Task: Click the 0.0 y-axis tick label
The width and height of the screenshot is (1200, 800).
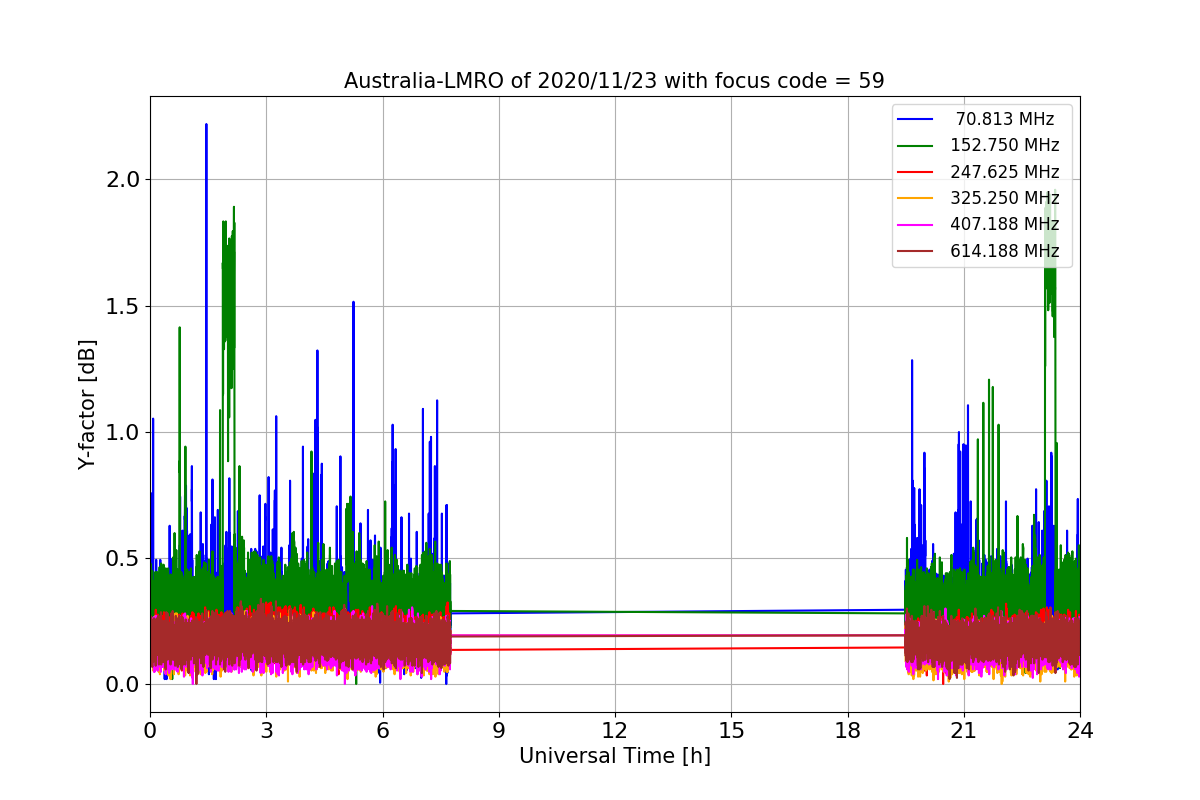Action: (122, 685)
